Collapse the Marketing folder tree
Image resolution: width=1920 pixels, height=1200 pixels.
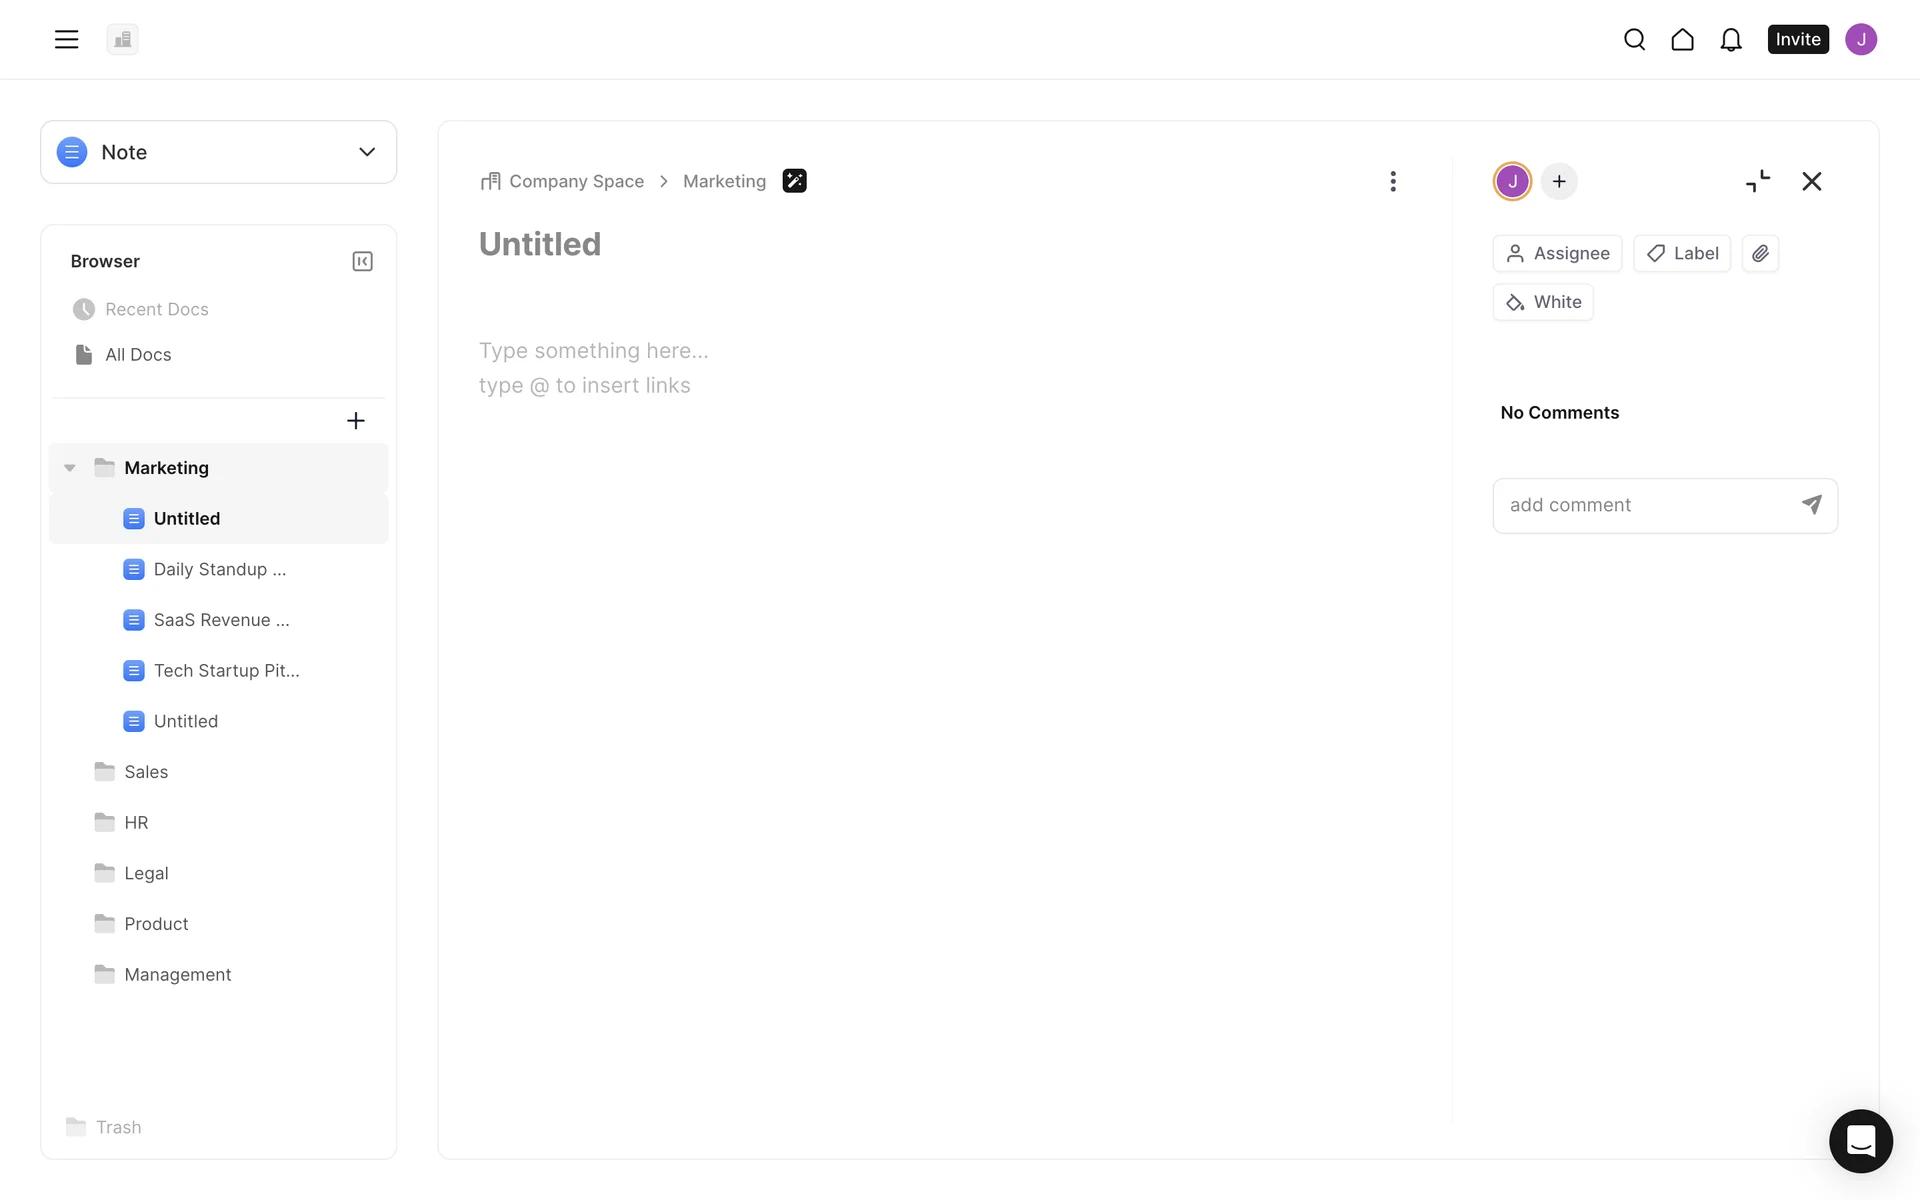70,468
